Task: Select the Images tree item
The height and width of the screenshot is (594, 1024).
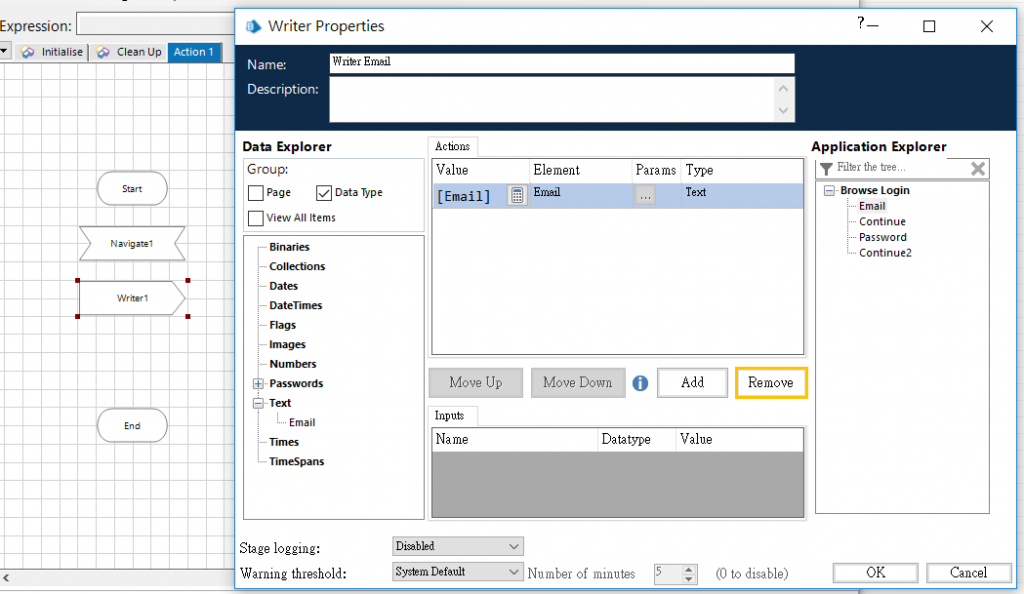Action: (x=287, y=345)
